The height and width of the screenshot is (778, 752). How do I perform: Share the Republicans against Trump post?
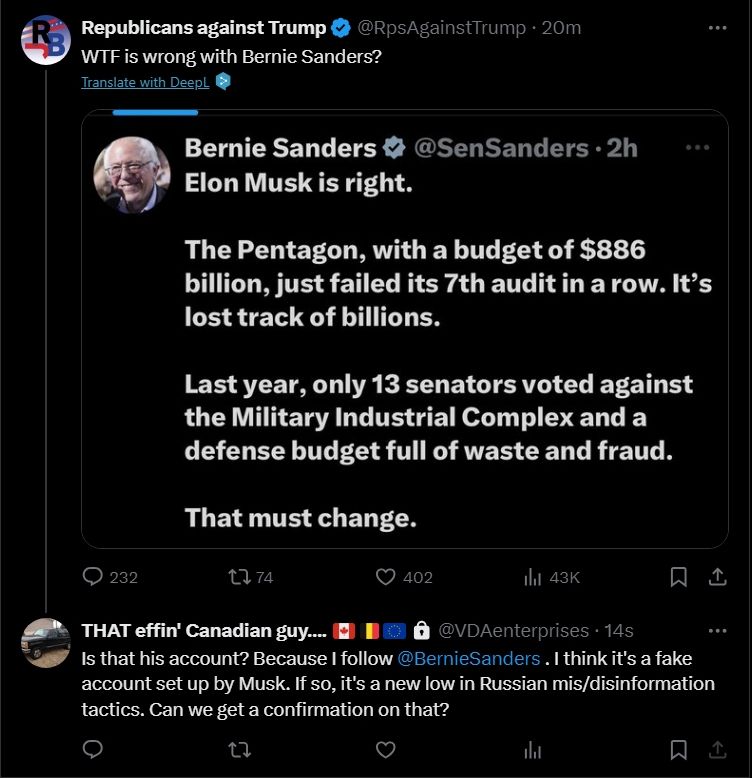[717, 577]
